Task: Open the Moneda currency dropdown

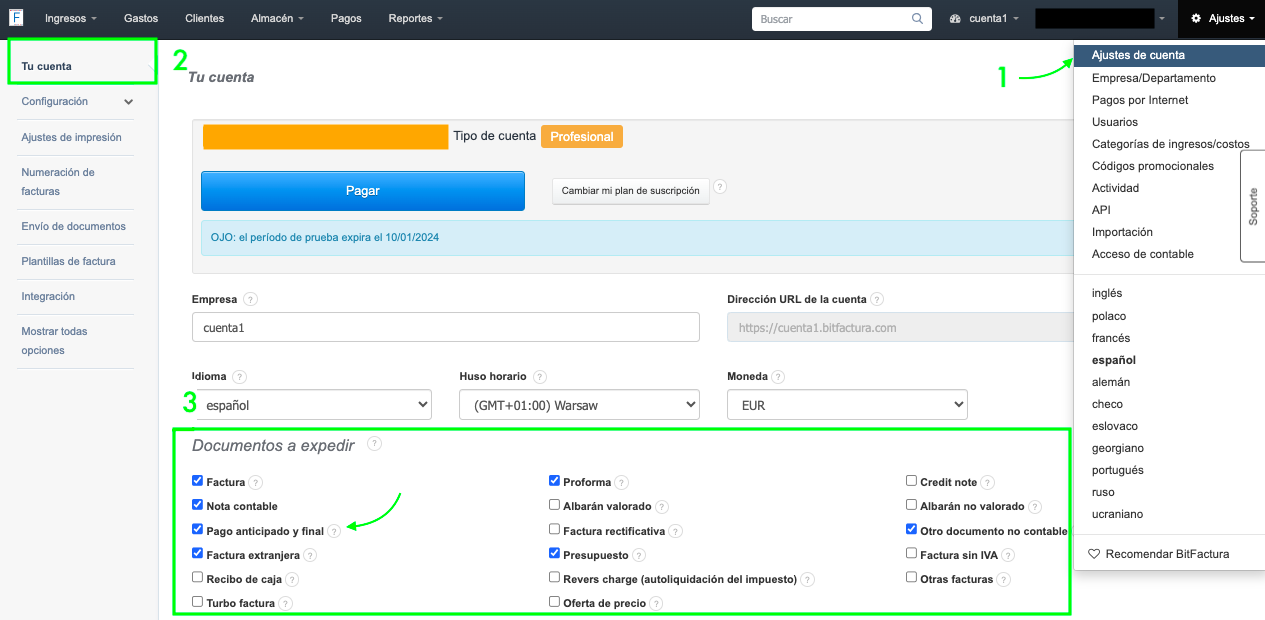Action: click(x=846, y=405)
